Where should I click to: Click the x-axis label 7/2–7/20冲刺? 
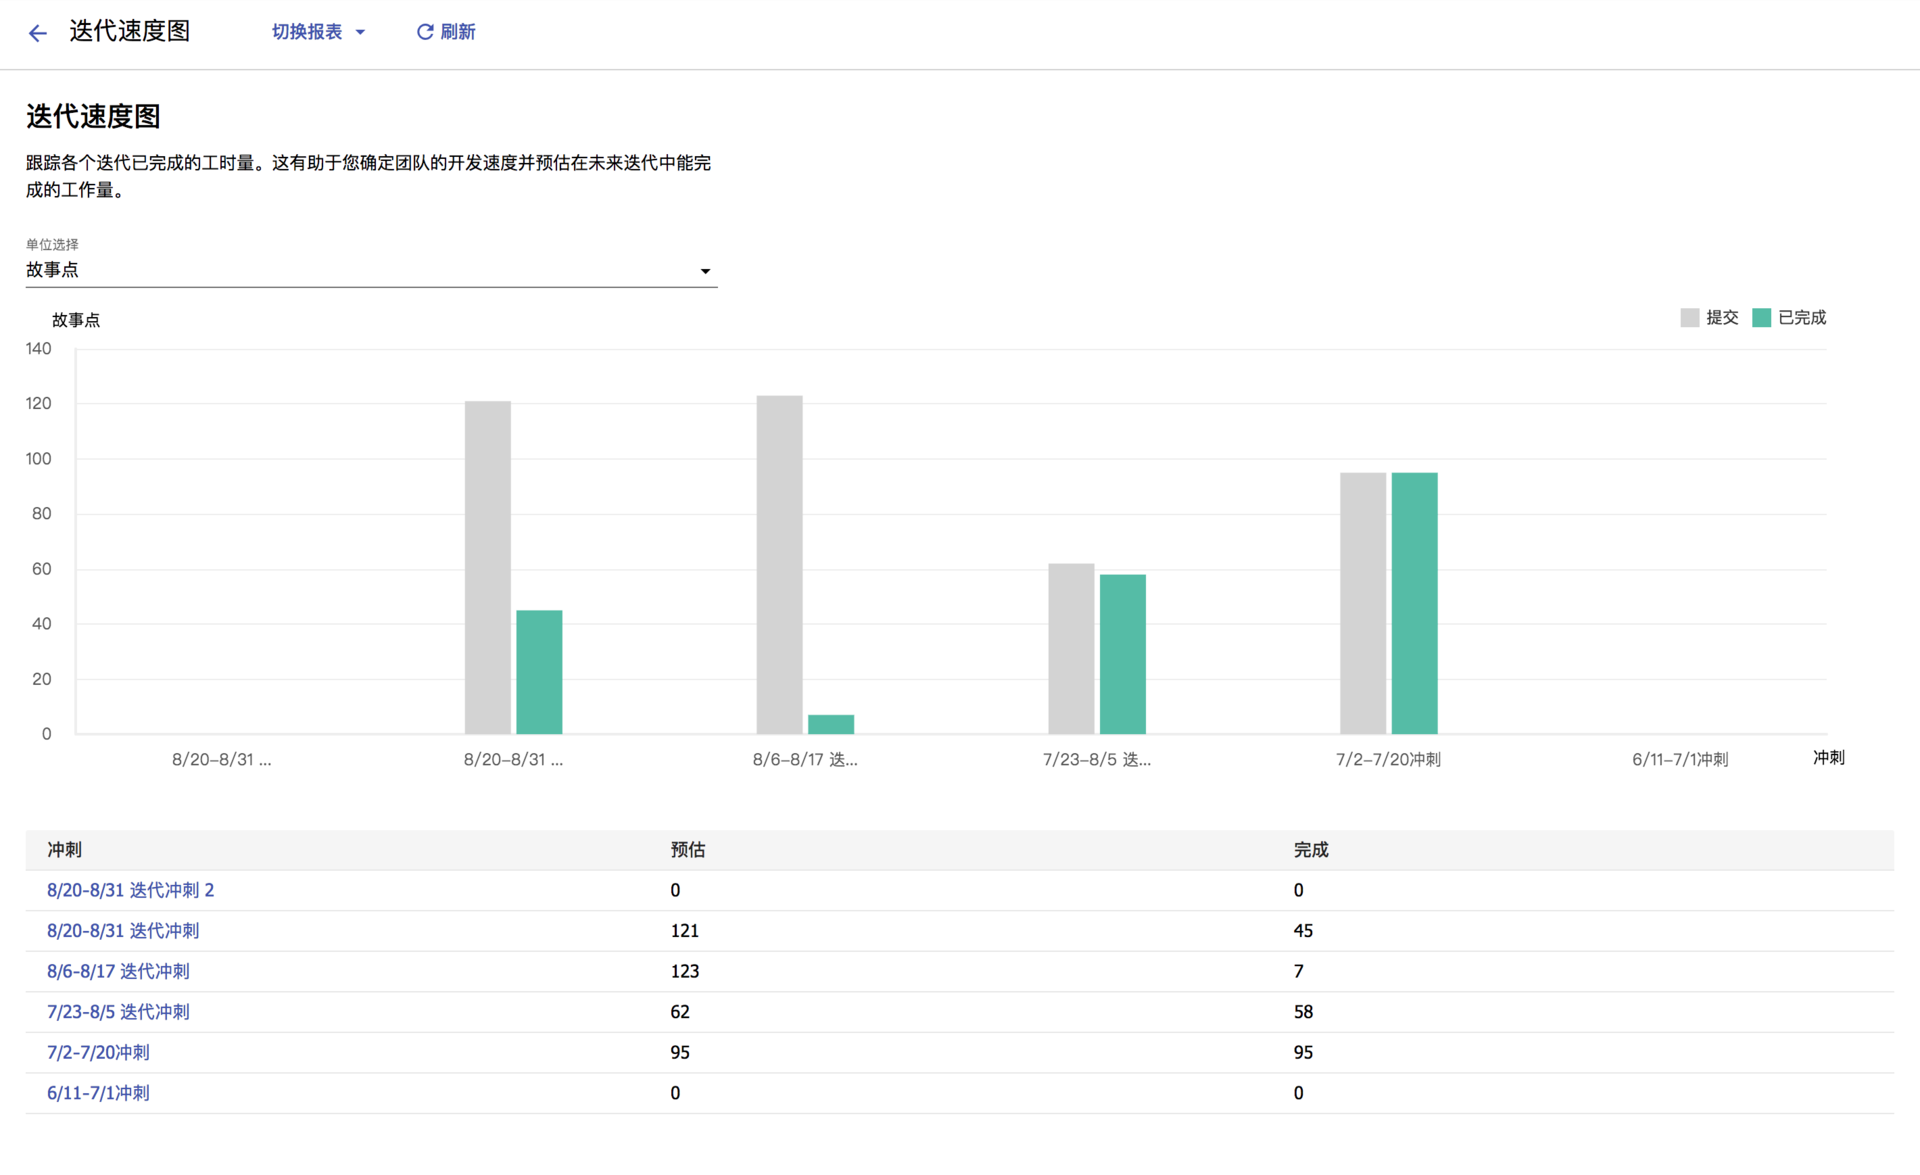click(x=1388, y=760)
